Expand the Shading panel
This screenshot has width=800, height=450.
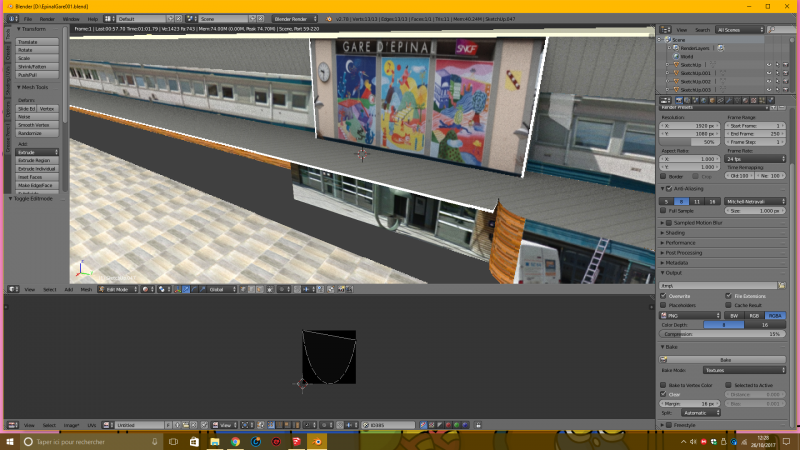[x=675, y=233]
